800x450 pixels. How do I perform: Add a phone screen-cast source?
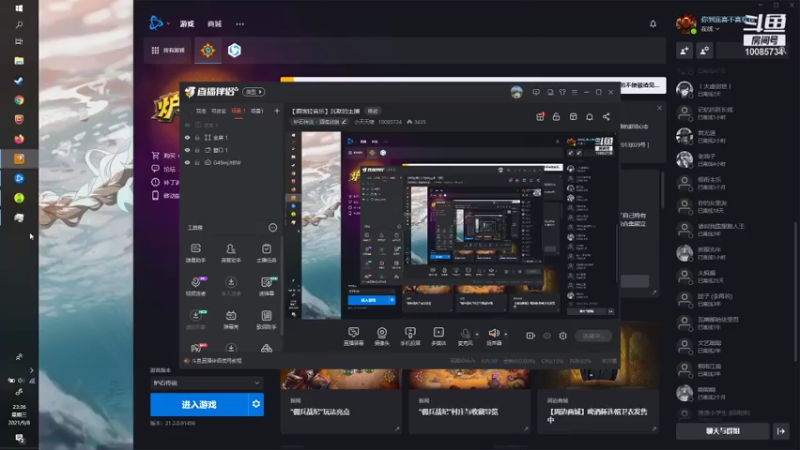[x=410, y=336]
